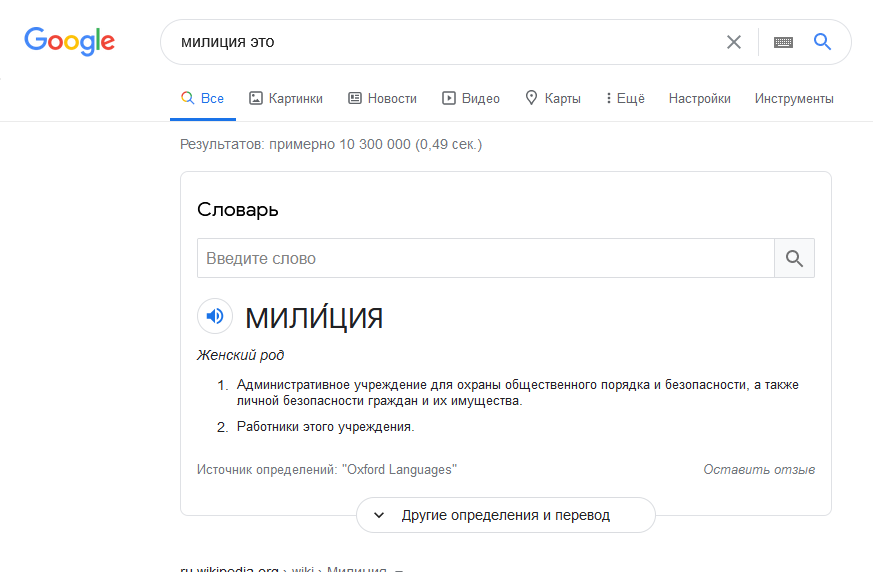
Task: Play pronunciation of милиция
Action: 215,317
